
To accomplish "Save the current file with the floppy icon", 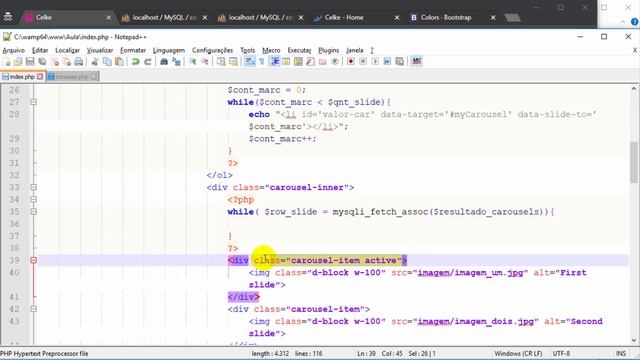I will (30, 61).
